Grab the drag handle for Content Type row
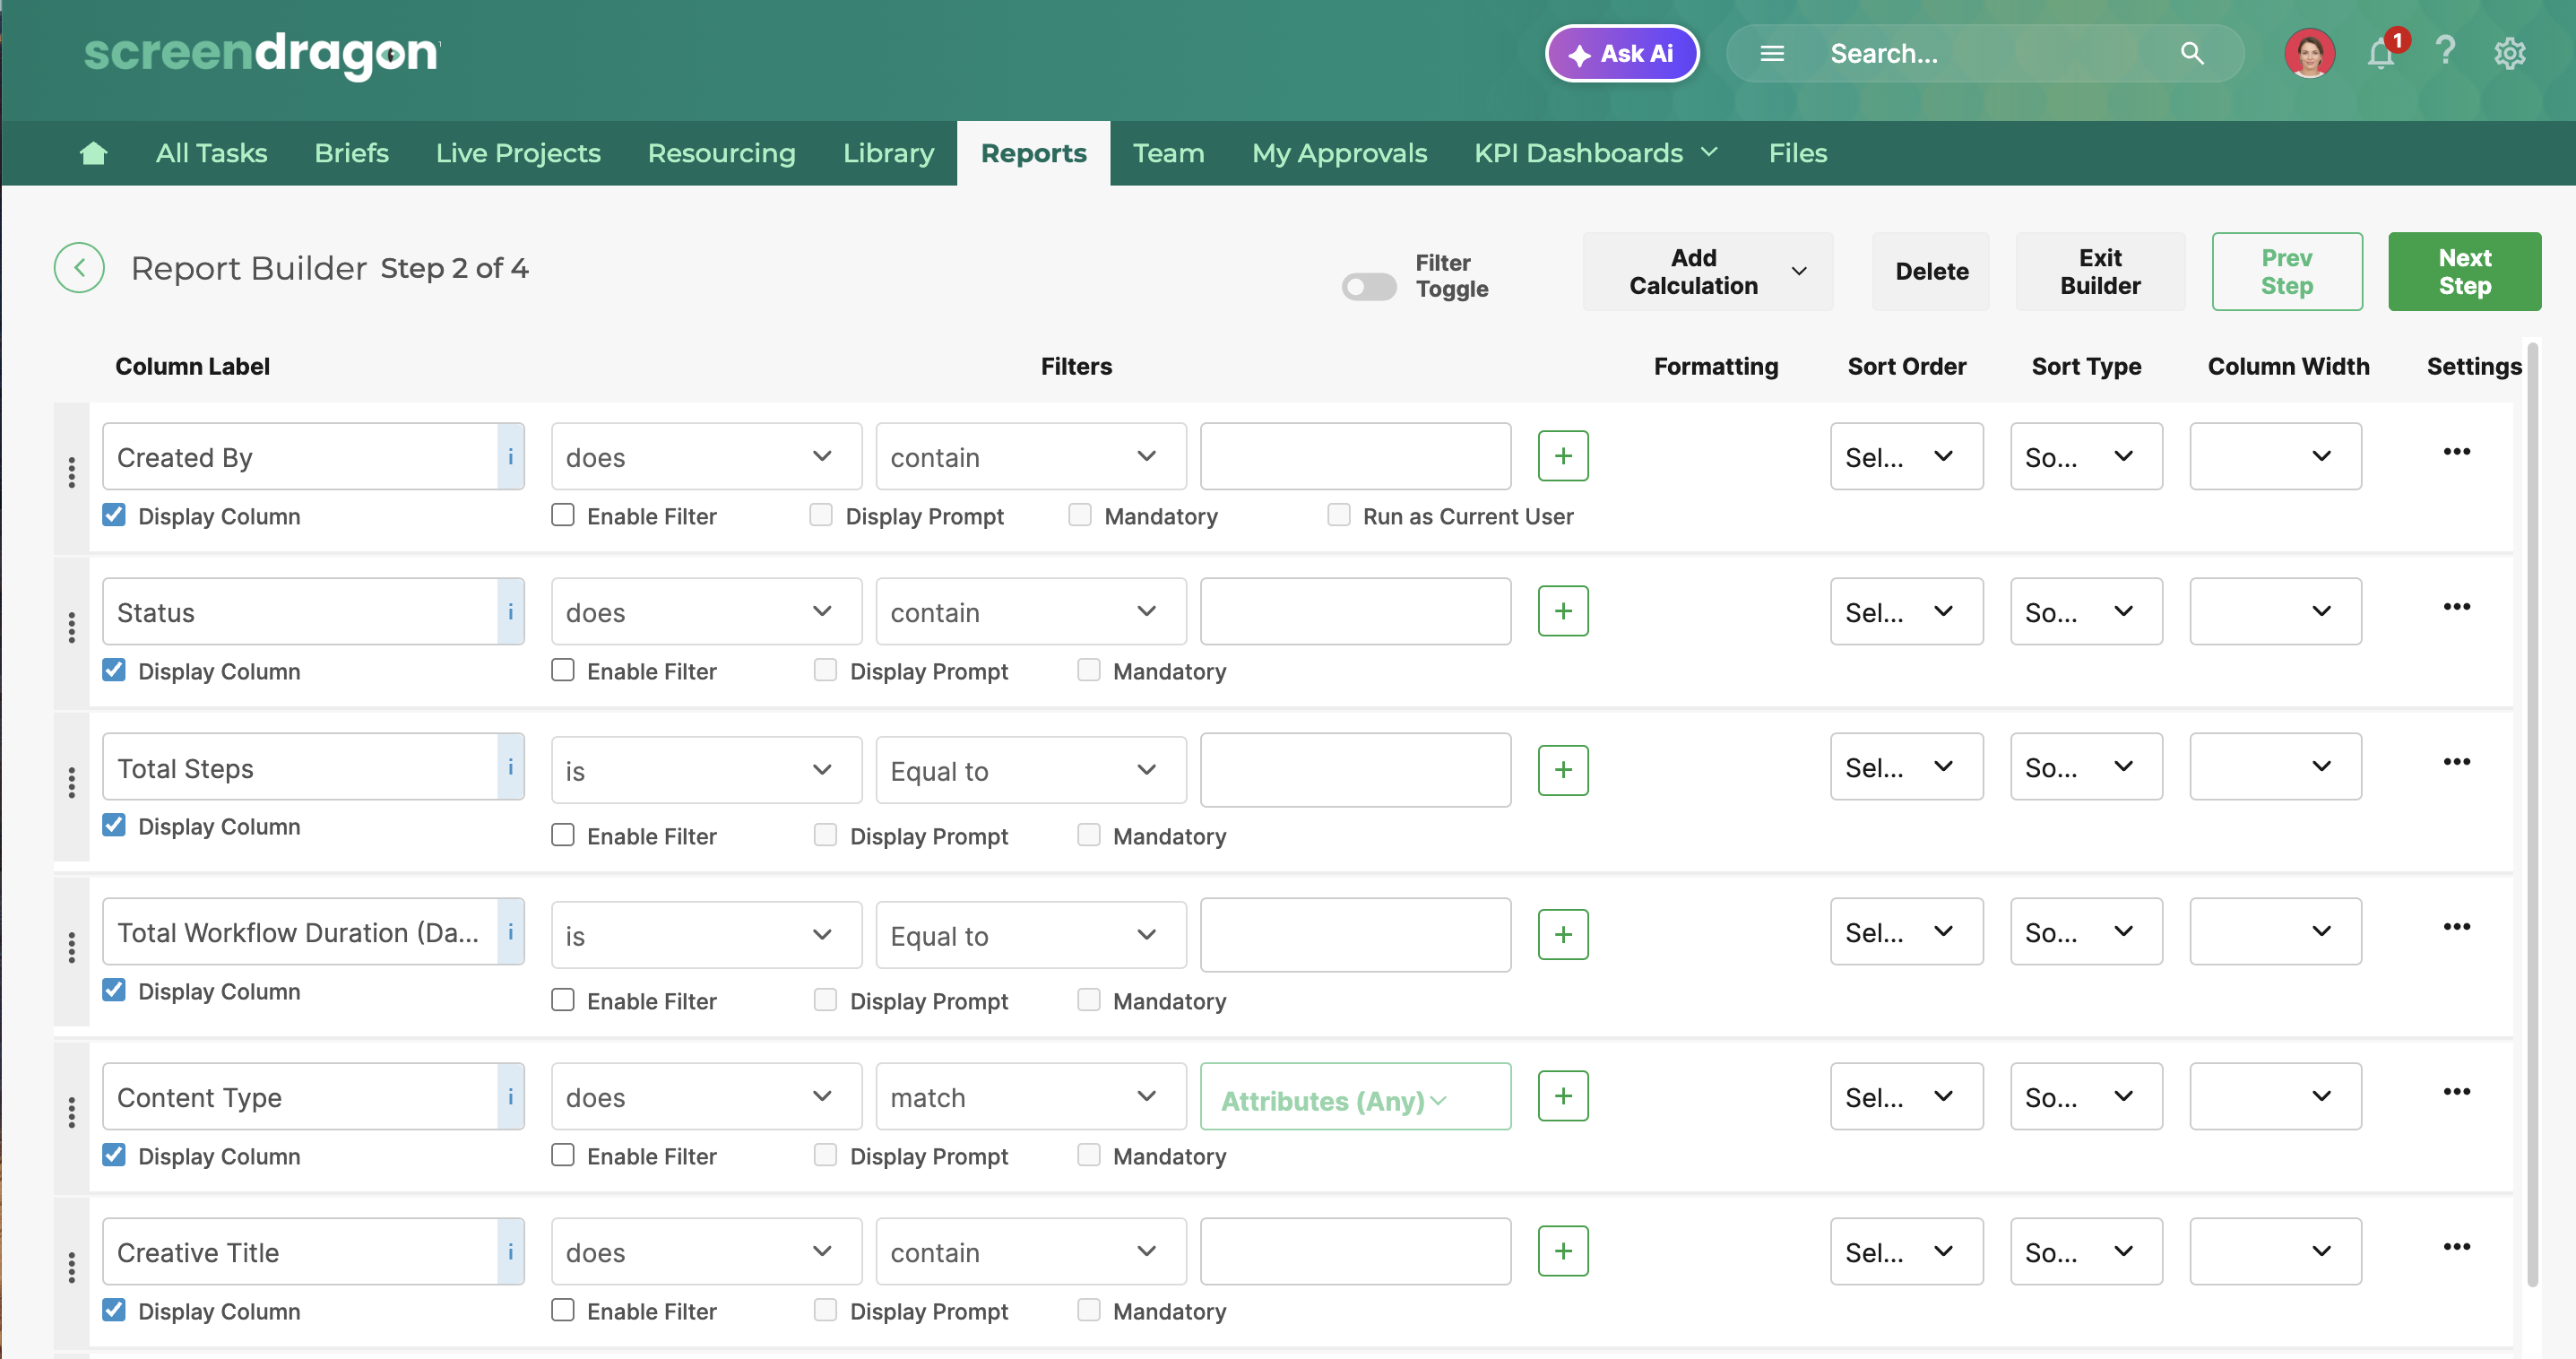 pos(71,1112)
